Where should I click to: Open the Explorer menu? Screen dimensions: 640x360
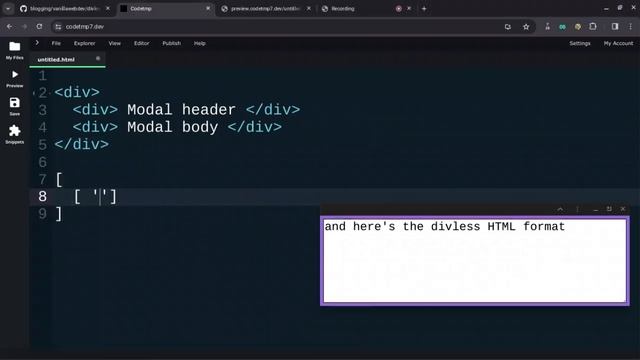[84, 43]
